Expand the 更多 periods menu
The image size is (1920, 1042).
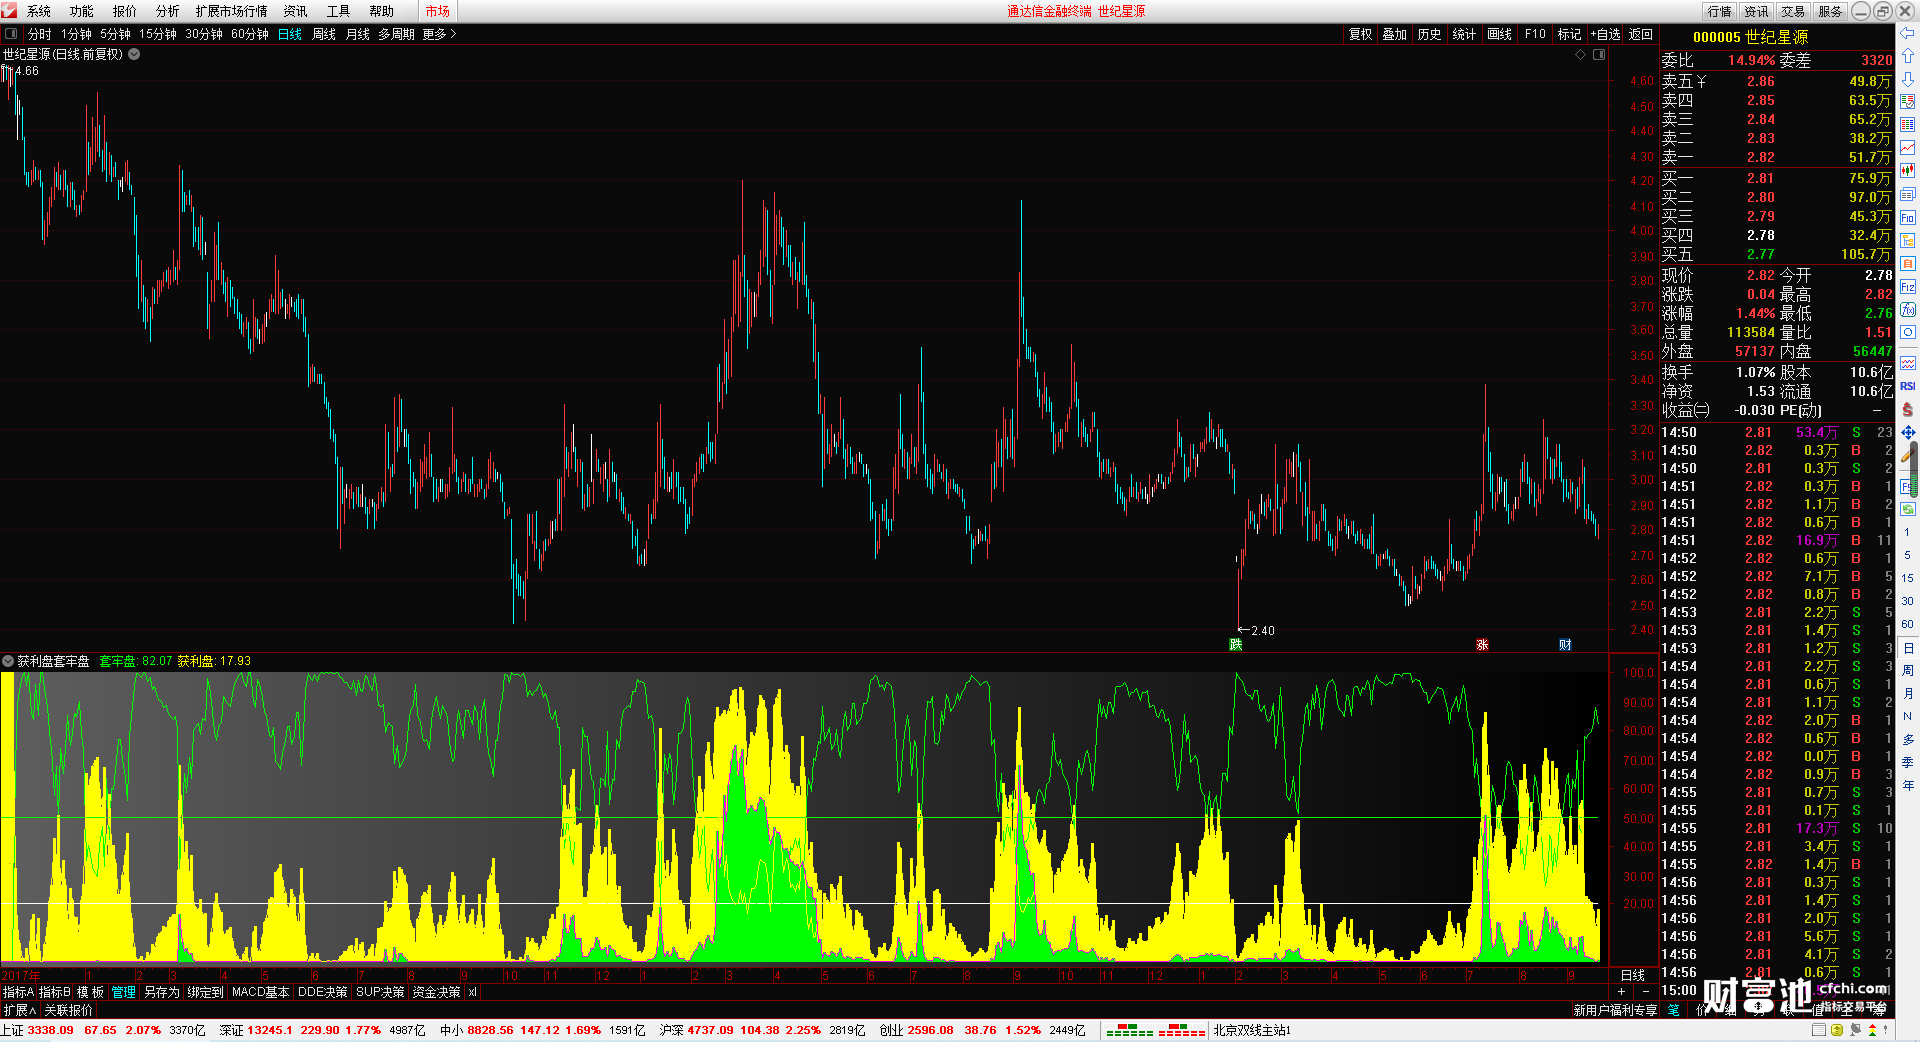[x=439, y=34]
